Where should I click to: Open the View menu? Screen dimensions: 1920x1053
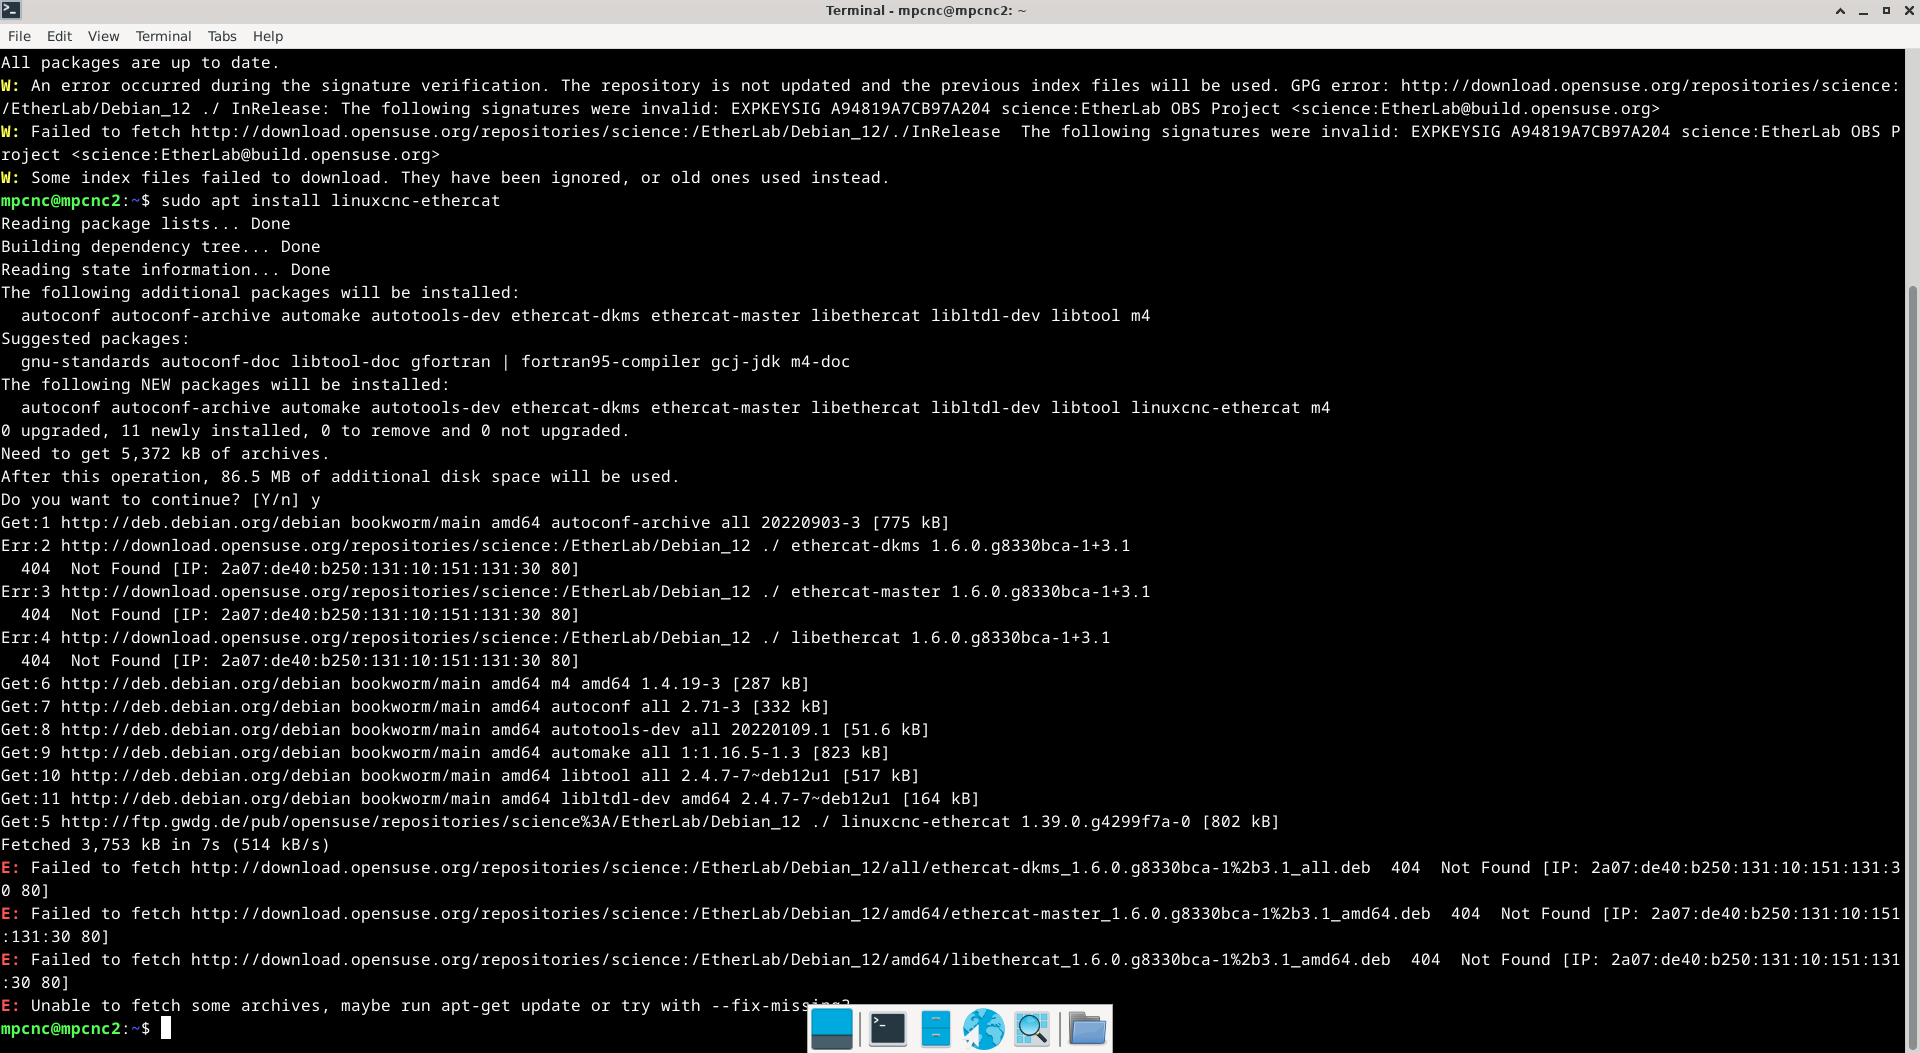pos(103,36)
